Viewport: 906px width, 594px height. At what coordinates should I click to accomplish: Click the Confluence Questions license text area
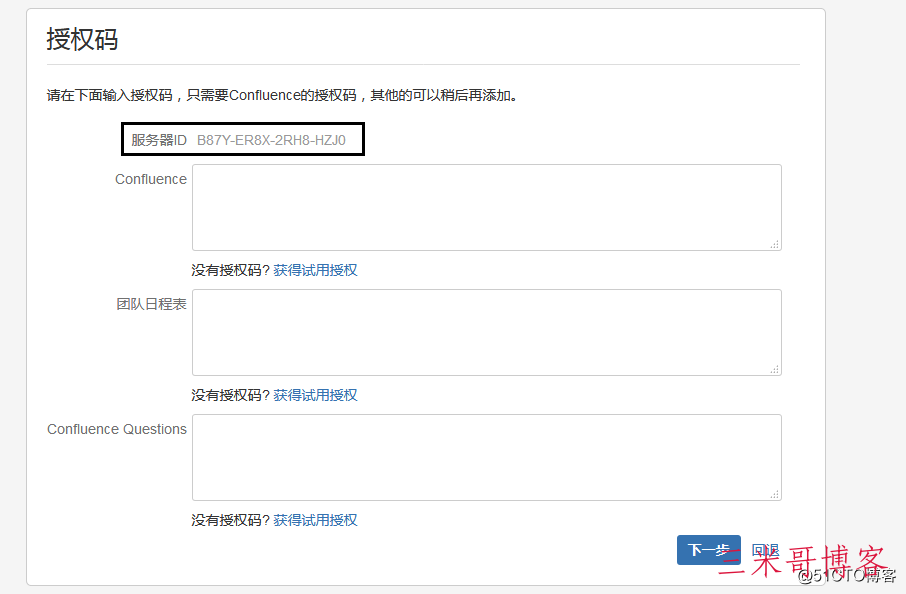[487, 457]
